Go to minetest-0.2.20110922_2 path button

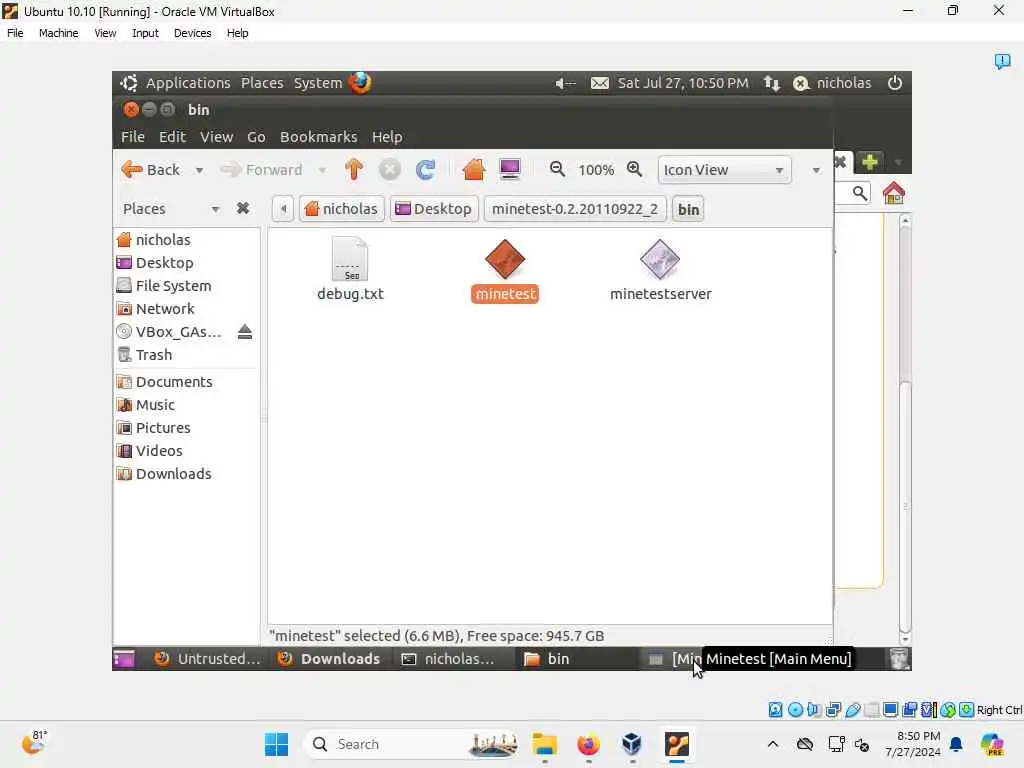575,209
